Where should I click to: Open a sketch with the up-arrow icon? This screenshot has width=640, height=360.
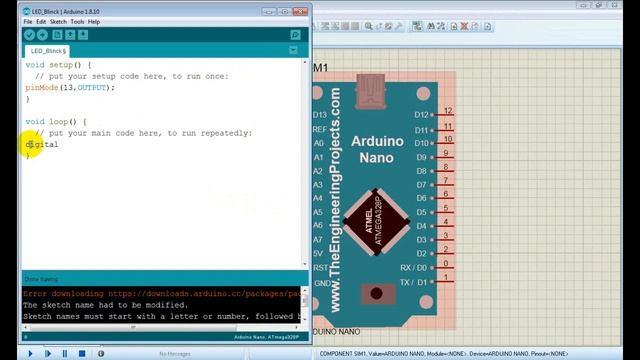pos(70,35)
